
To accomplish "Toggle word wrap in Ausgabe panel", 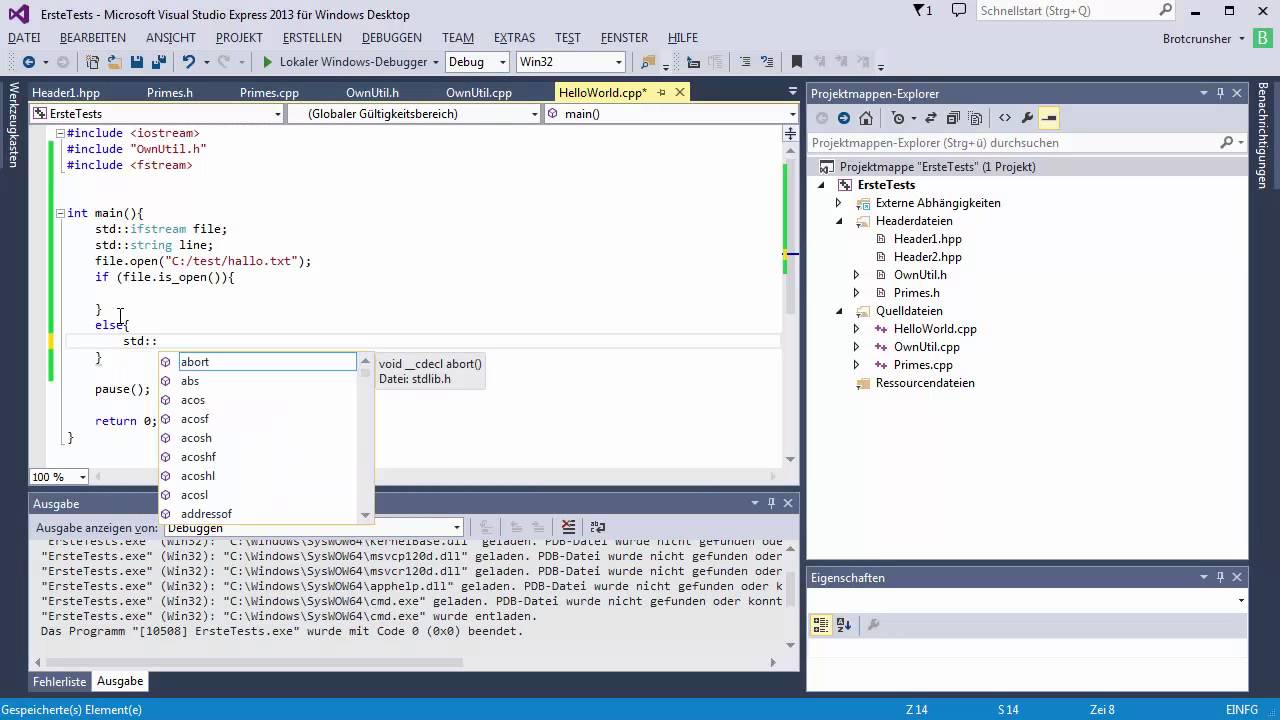I will point(598,527).
